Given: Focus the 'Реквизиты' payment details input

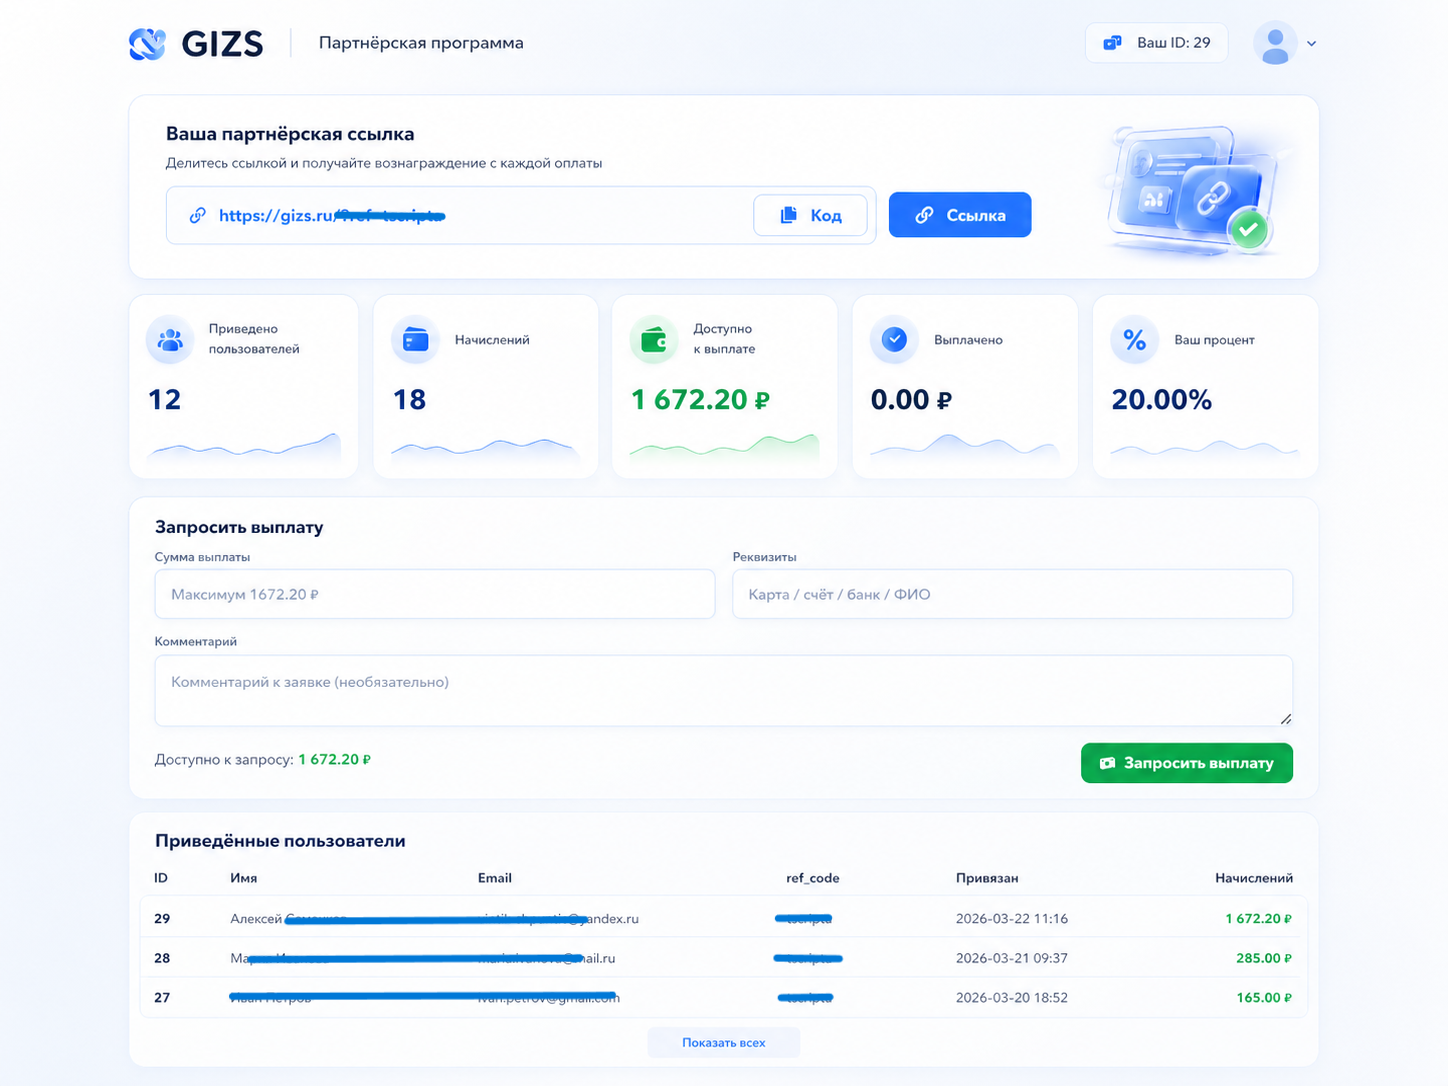Looking at the screenshot, I should [x=1012, y=594].
